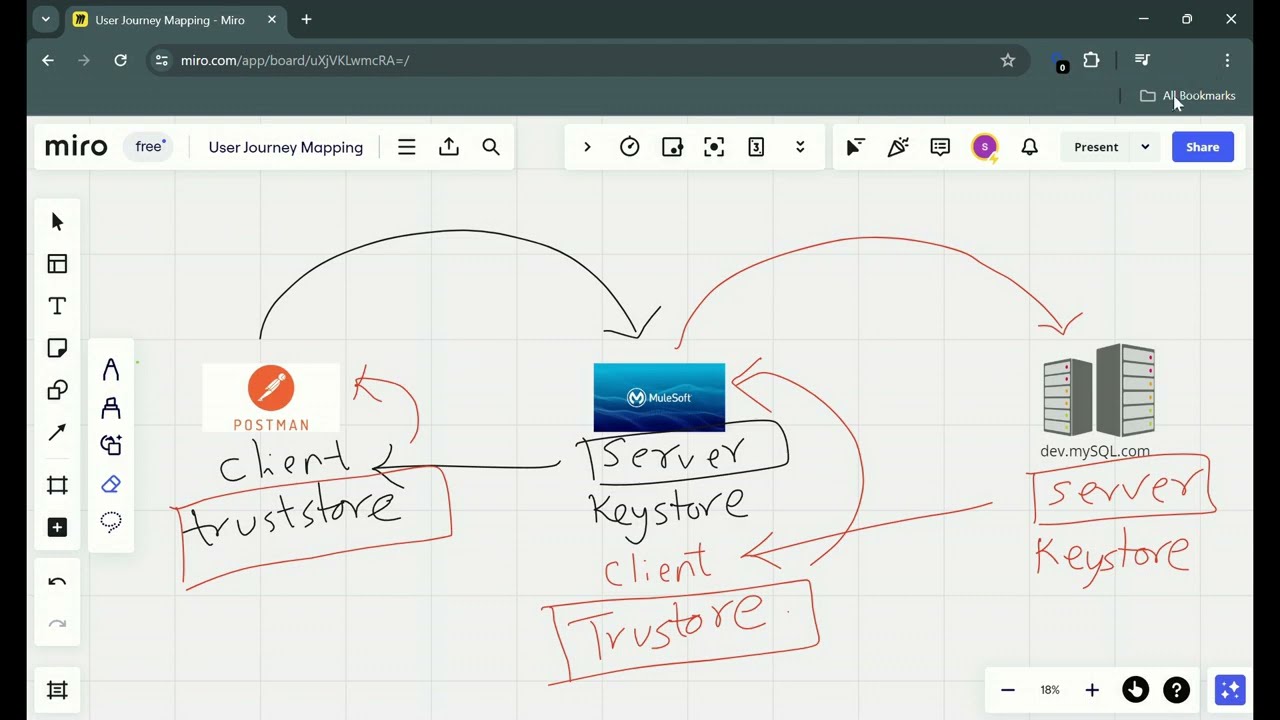Click the blue Share button
The height and width of the screenshot is (720, 1280).
pyautogui.click(x=1202, y=147)
